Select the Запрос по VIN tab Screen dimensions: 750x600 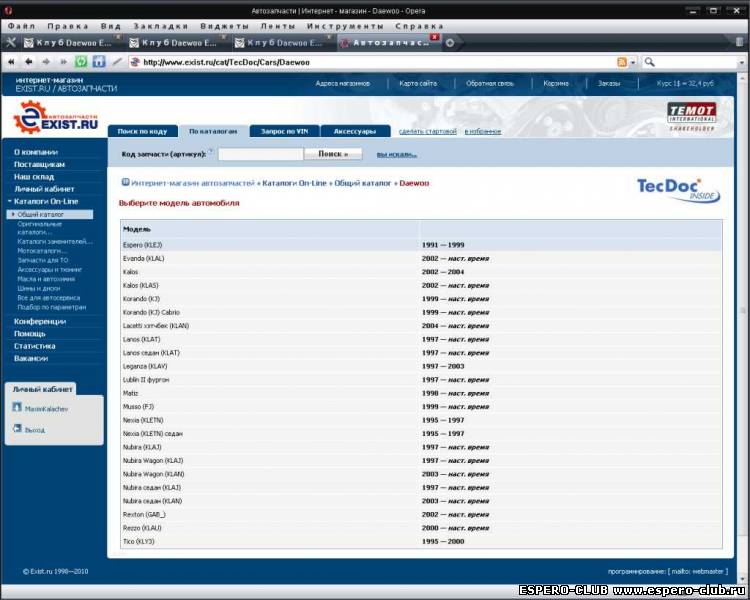pos(285,131)
